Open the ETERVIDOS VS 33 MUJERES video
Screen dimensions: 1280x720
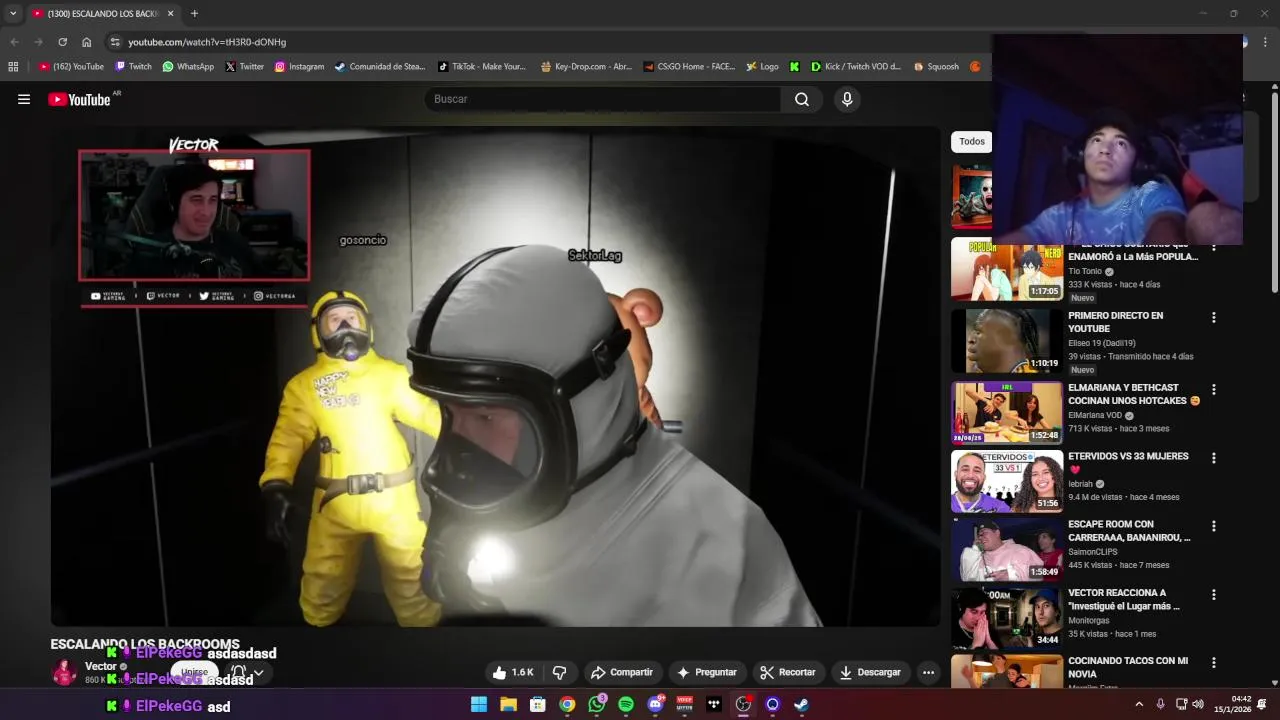[1006, 481]
